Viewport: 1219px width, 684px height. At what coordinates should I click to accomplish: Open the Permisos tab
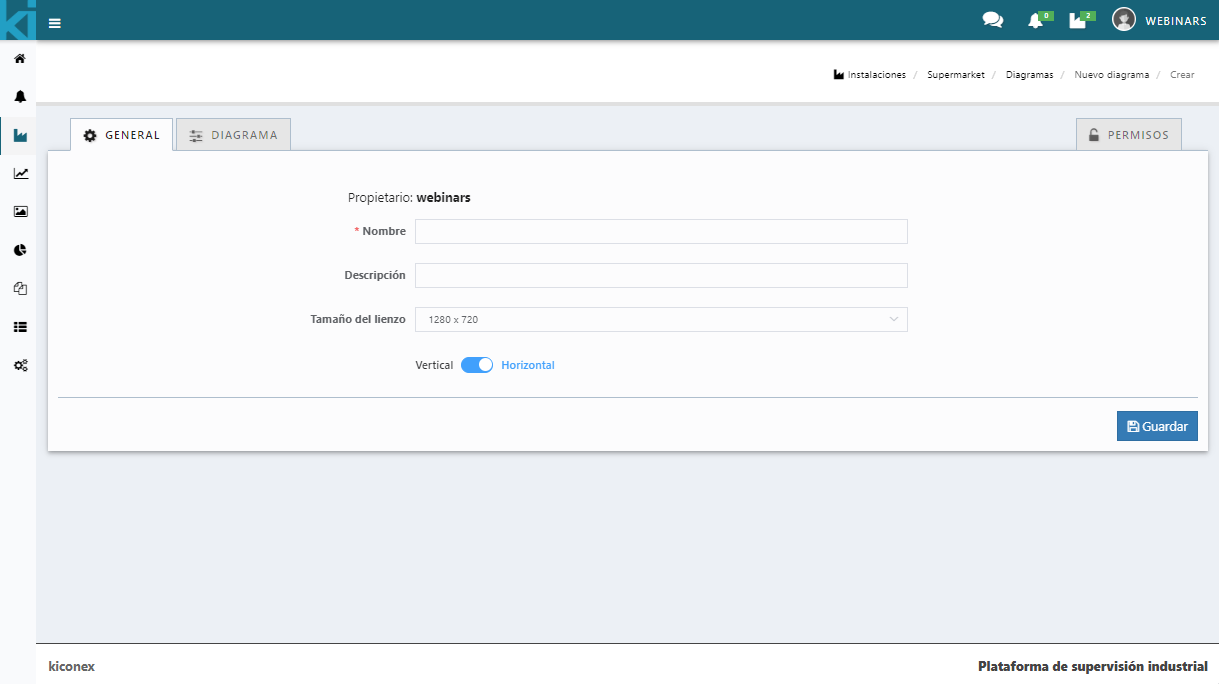(x=1128, y=135)
